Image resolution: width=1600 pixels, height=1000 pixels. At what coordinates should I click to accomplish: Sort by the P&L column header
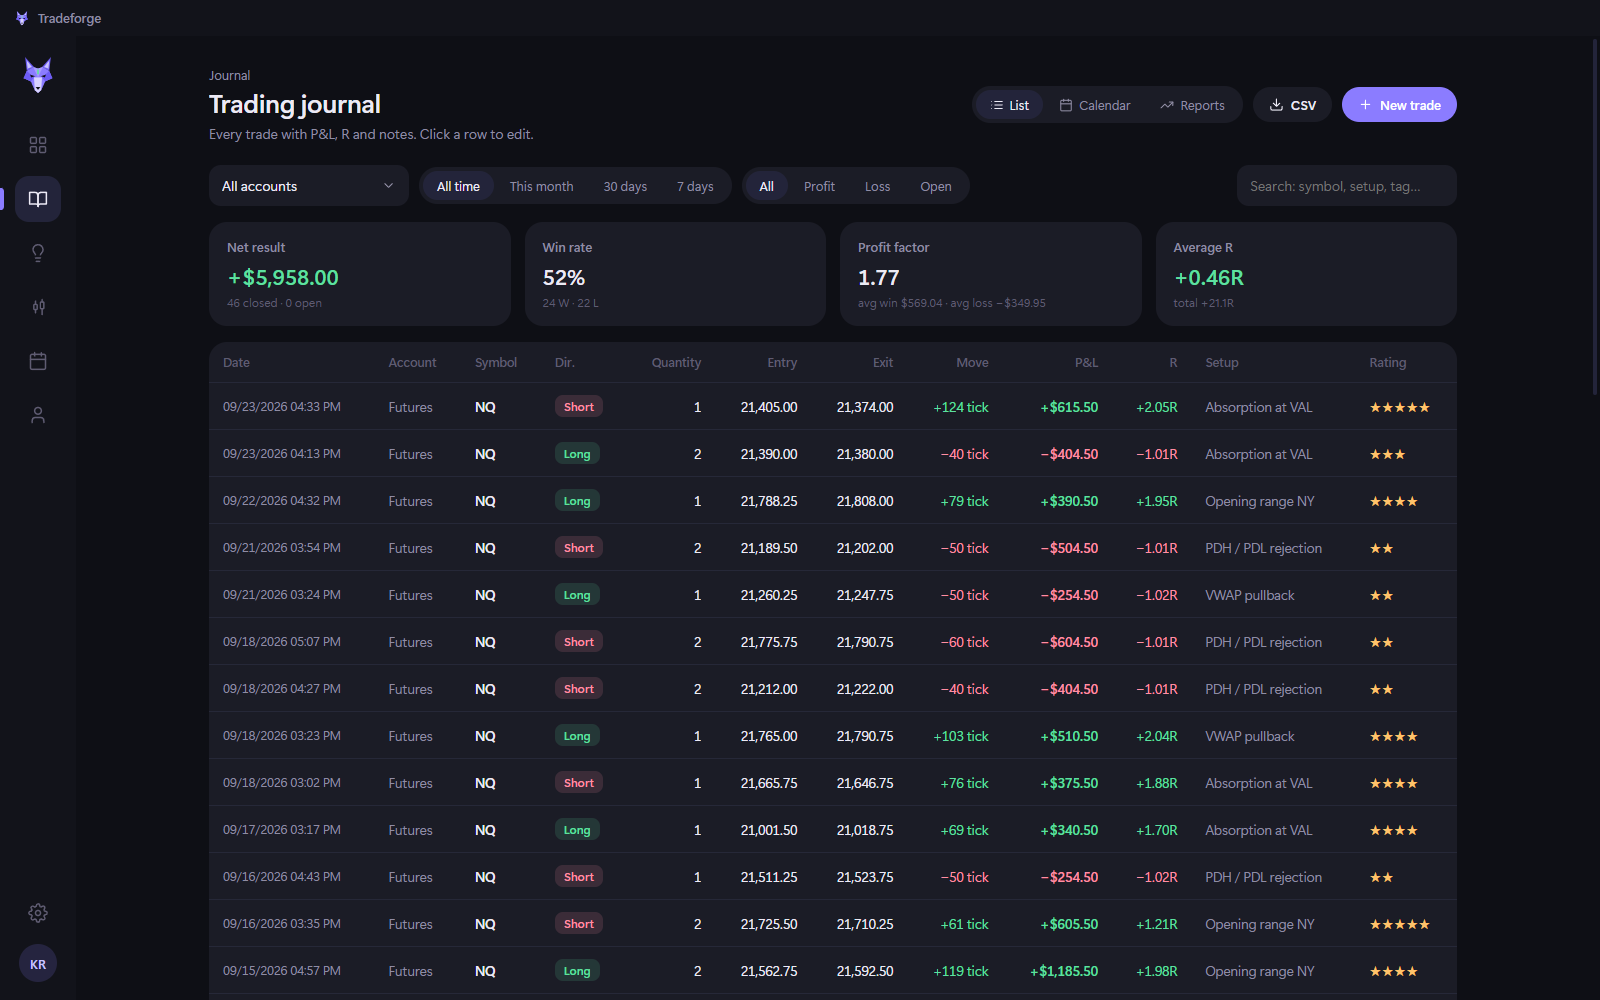point(1086,363)
